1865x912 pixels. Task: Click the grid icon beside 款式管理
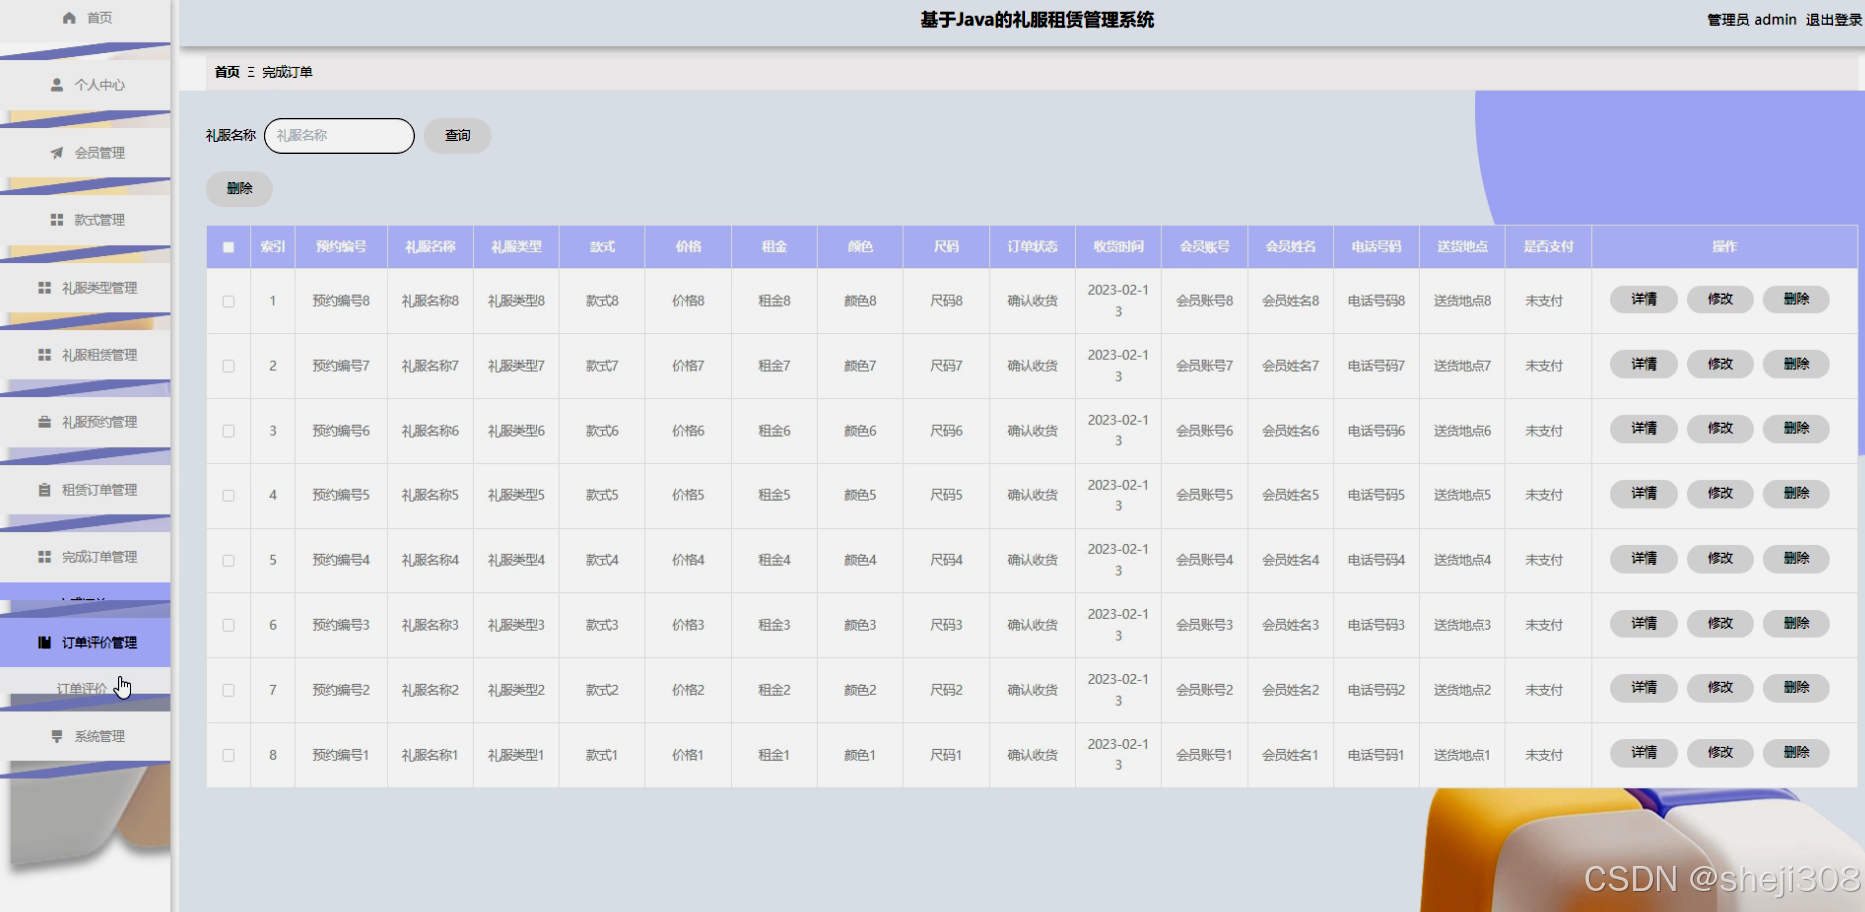tap(55, 220)
